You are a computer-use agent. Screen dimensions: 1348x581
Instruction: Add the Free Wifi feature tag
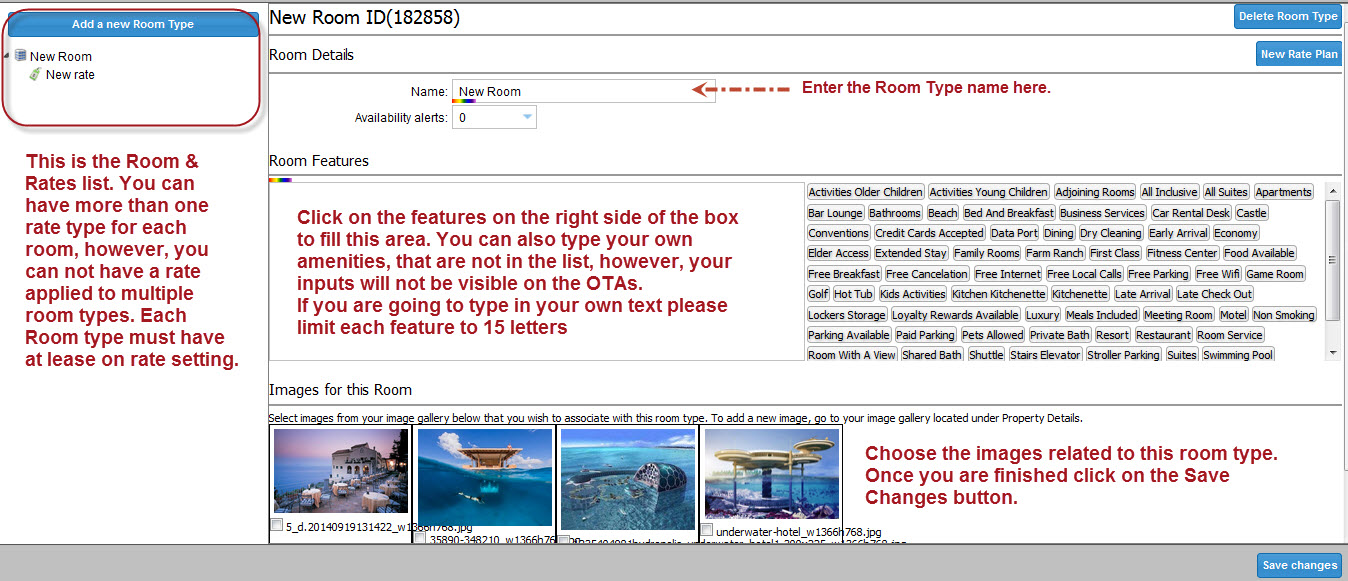pyautogui.click(x=1216, y=274)
